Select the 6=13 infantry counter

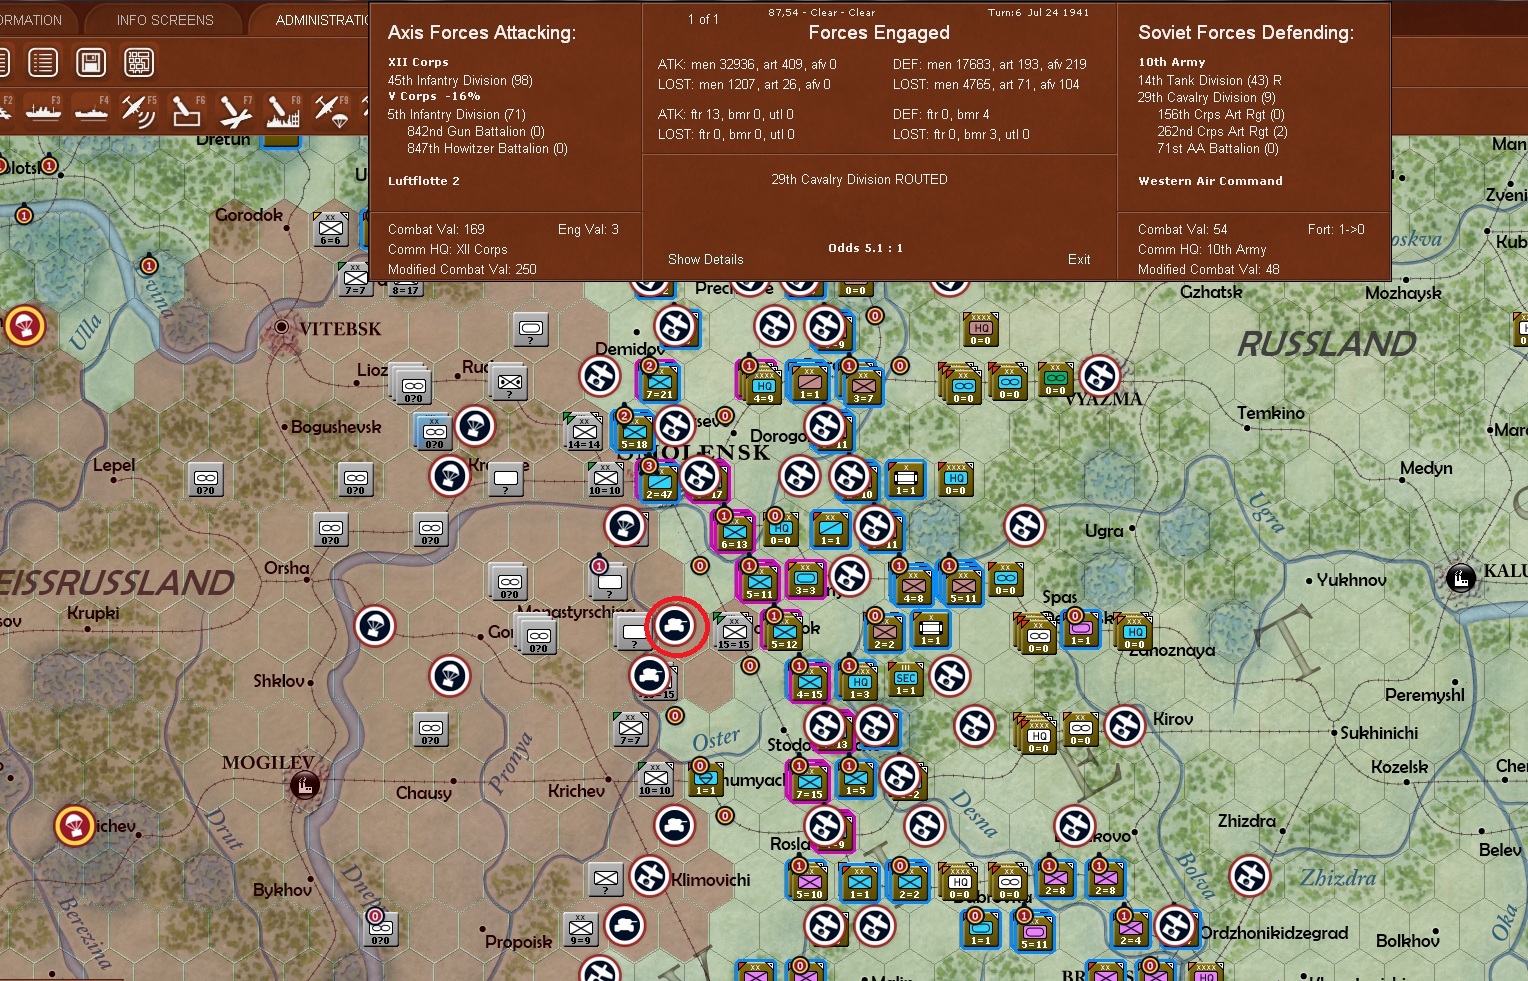(734, 531)
